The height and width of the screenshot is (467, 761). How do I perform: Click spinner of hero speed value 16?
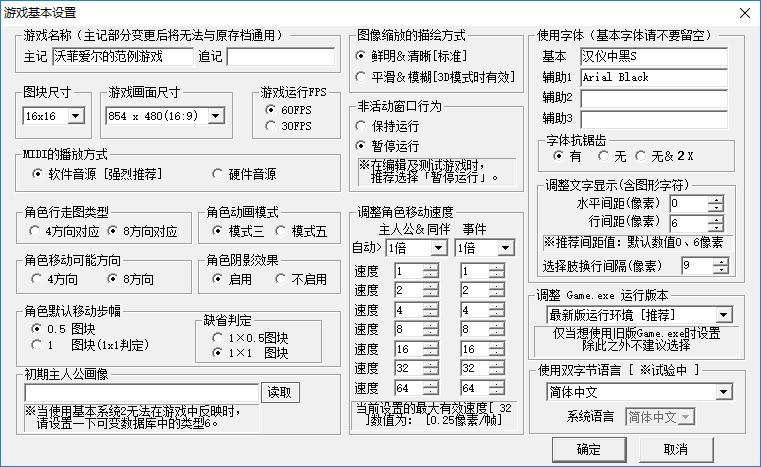(x=430, y=349)
